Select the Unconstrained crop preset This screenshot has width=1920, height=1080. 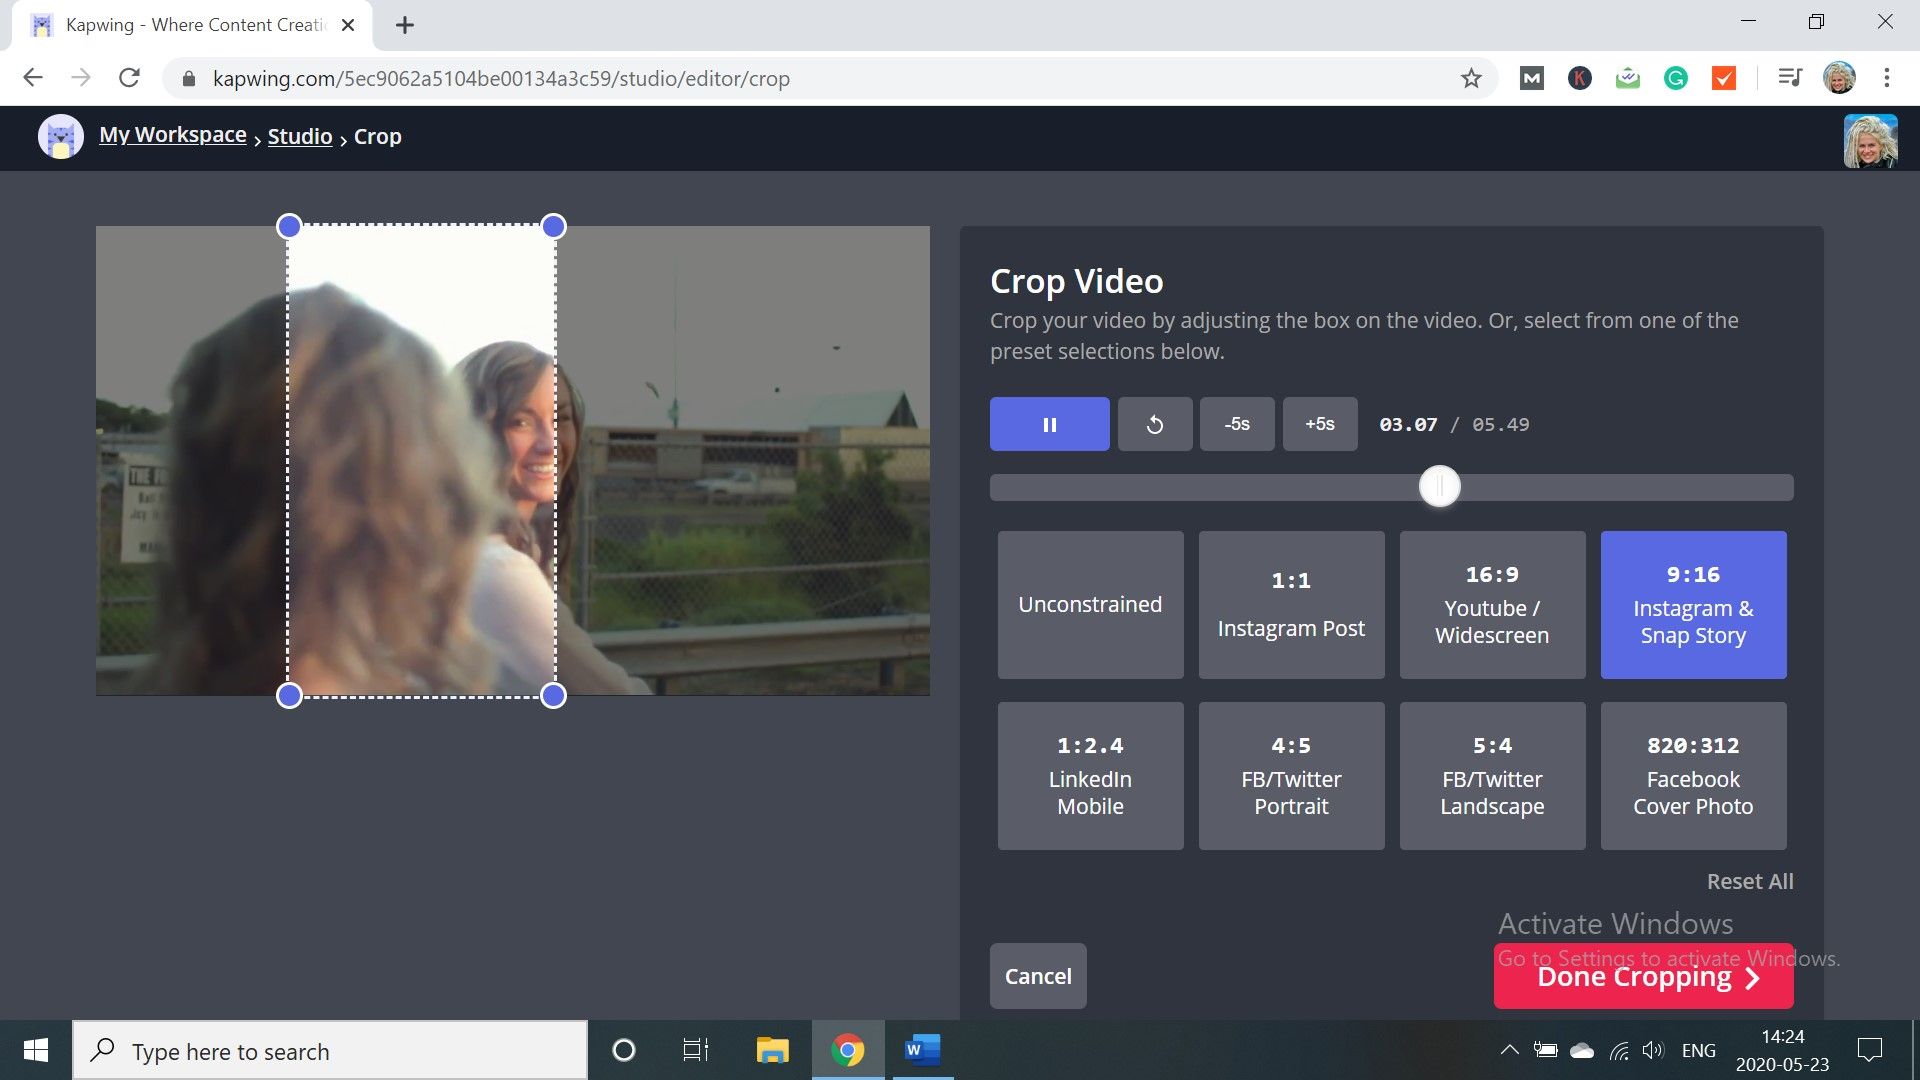pyautogui.click(x=1090, y=604)
